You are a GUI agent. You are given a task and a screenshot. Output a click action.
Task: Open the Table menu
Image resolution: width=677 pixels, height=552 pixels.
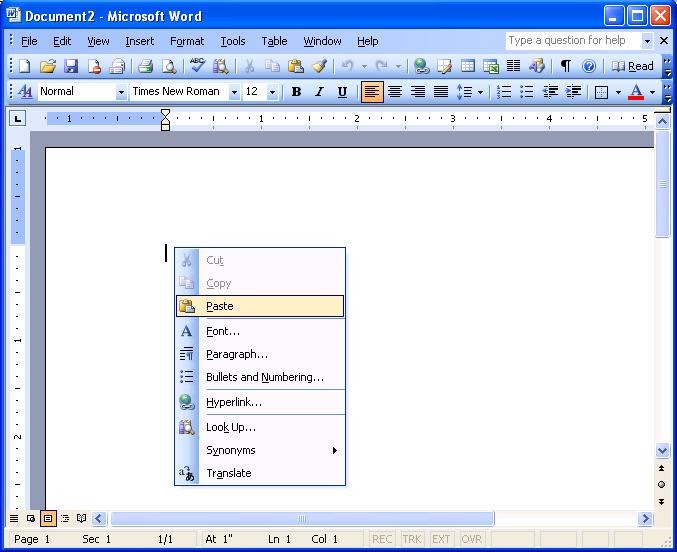[274, 41]
